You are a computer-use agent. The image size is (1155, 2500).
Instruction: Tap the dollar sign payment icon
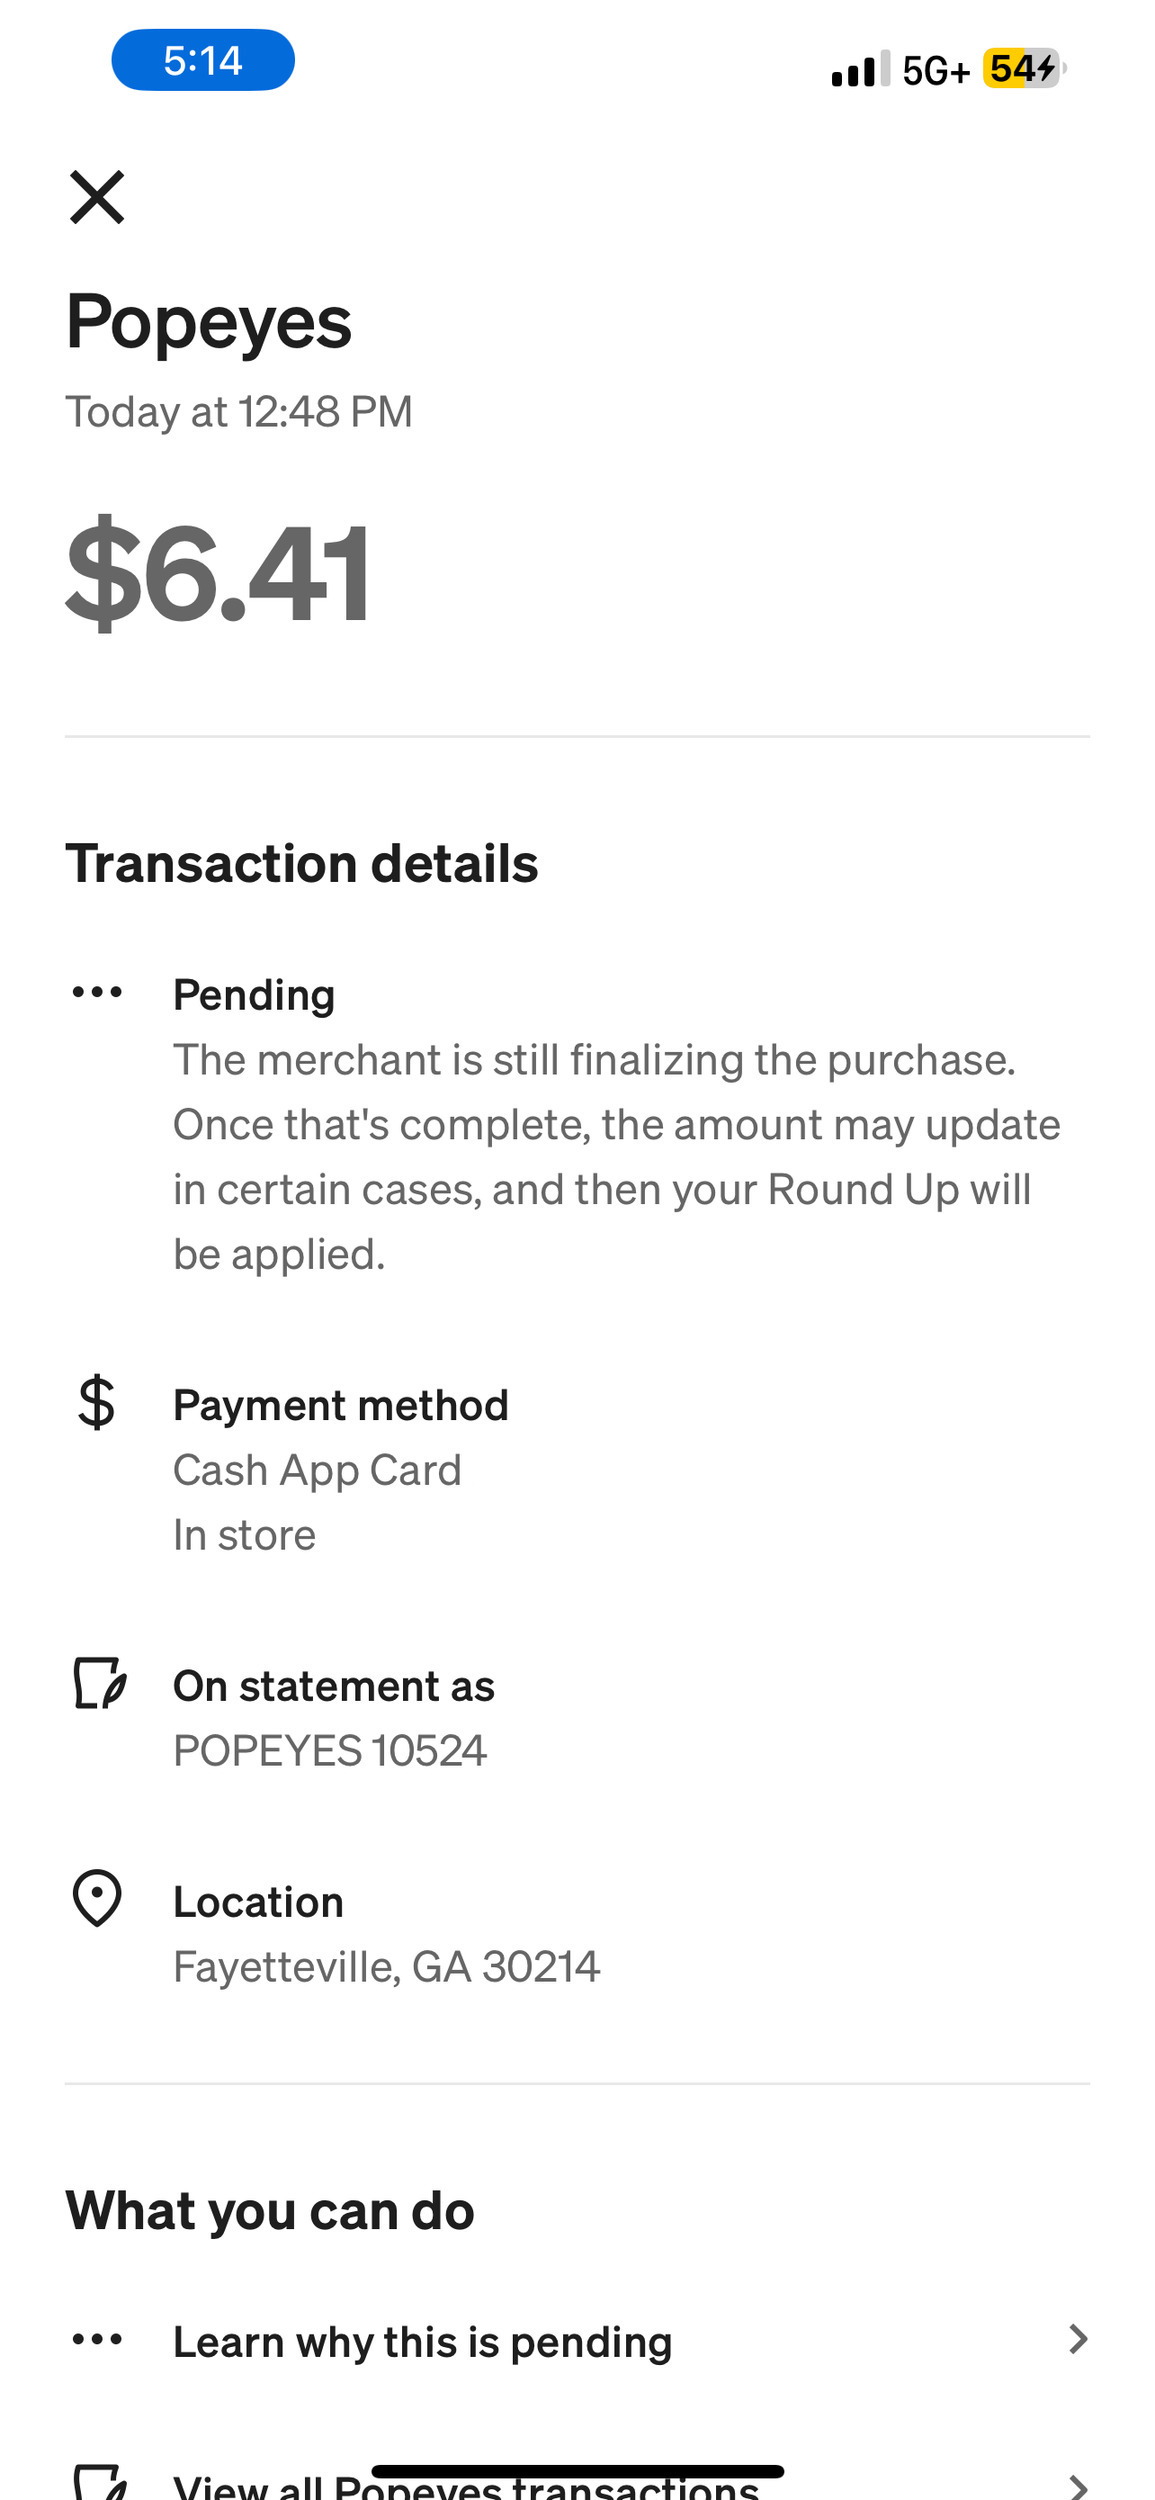tap(97, 1402)
